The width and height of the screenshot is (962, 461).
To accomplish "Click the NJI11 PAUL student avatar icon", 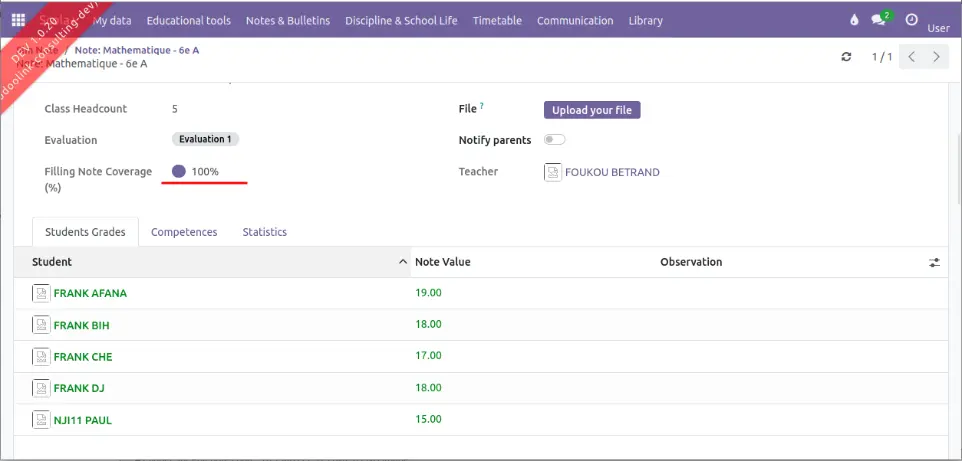I will [41, 420].
